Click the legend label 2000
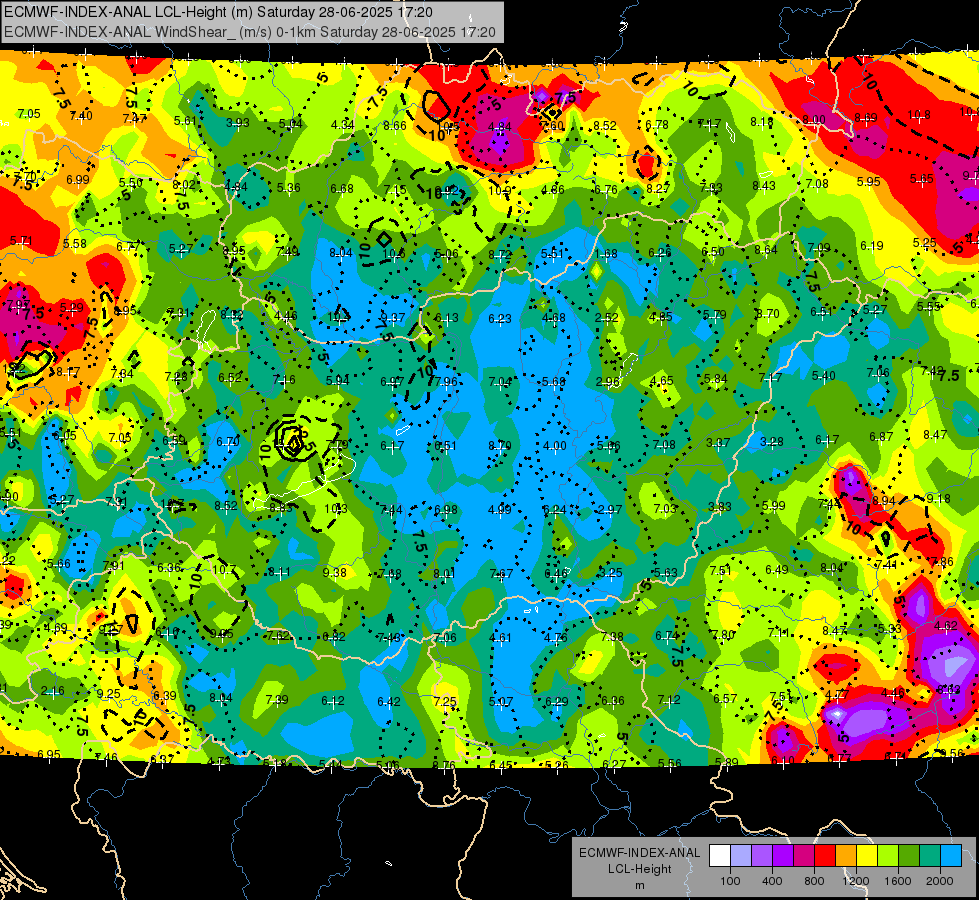The height and width of the screenshot is (900, 979). [x=940, y=881]
